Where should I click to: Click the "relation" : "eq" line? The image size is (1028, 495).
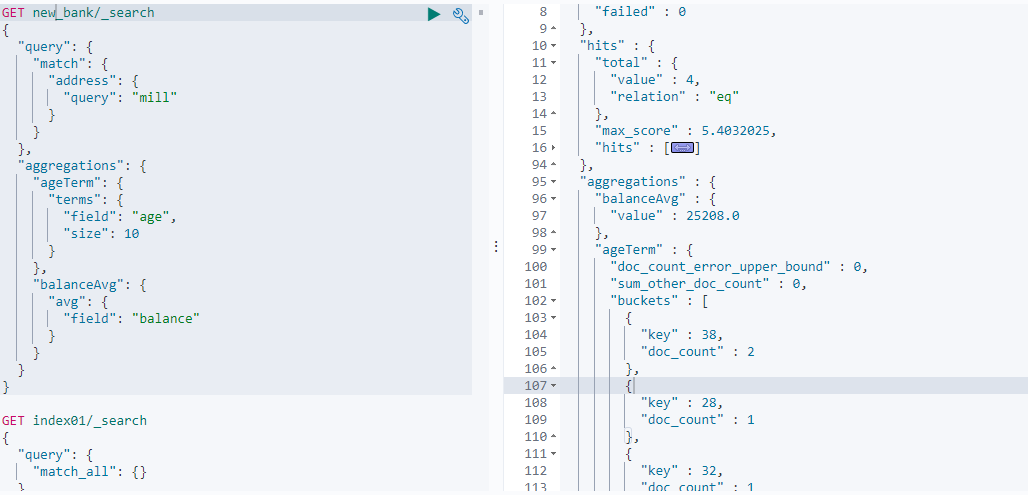pyautogui.click(x=674, y=97)
